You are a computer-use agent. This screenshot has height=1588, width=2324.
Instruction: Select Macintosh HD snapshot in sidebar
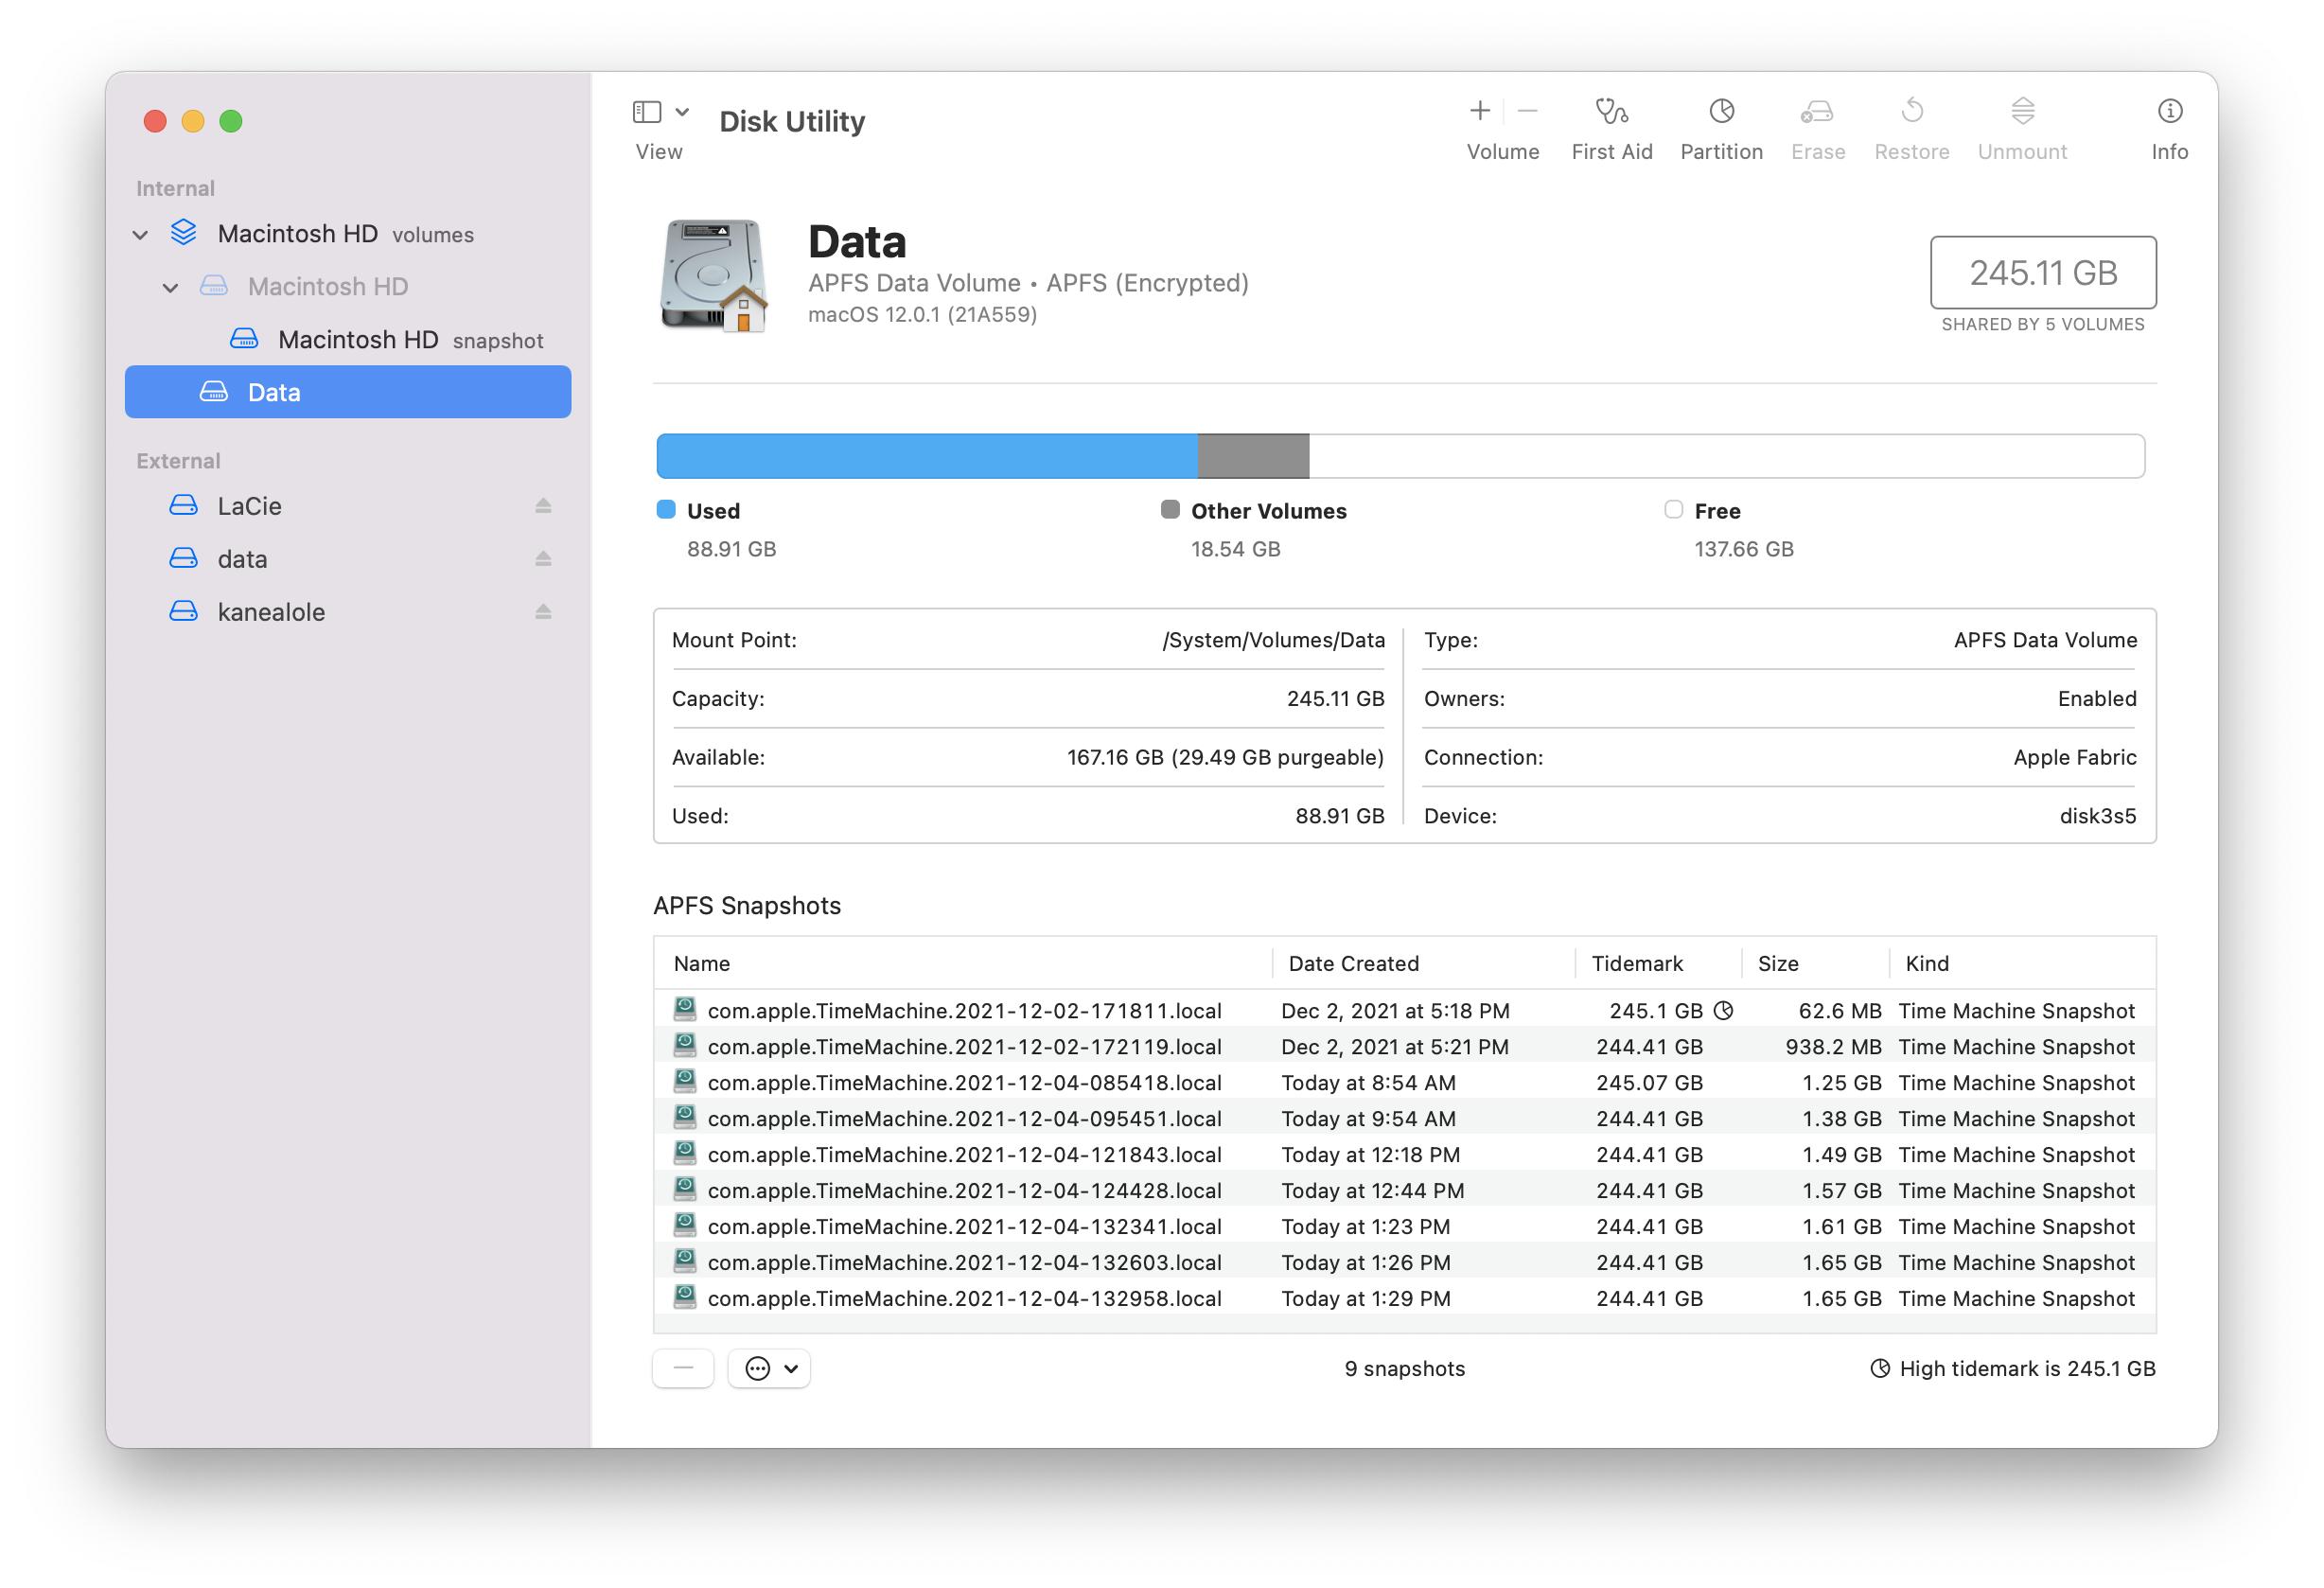point(348,340)
